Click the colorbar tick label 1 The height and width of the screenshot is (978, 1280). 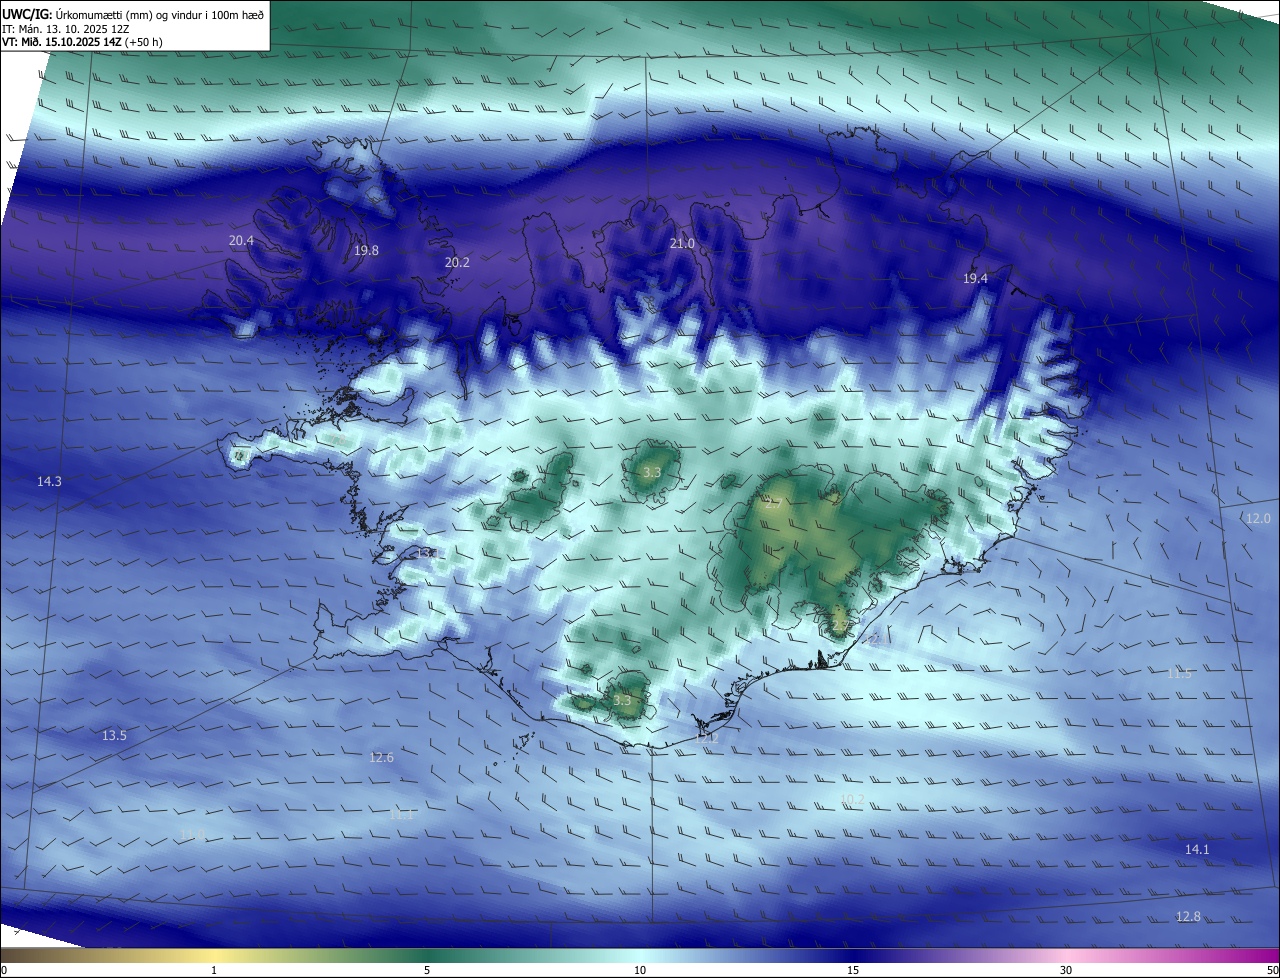[x=214, y=971]
